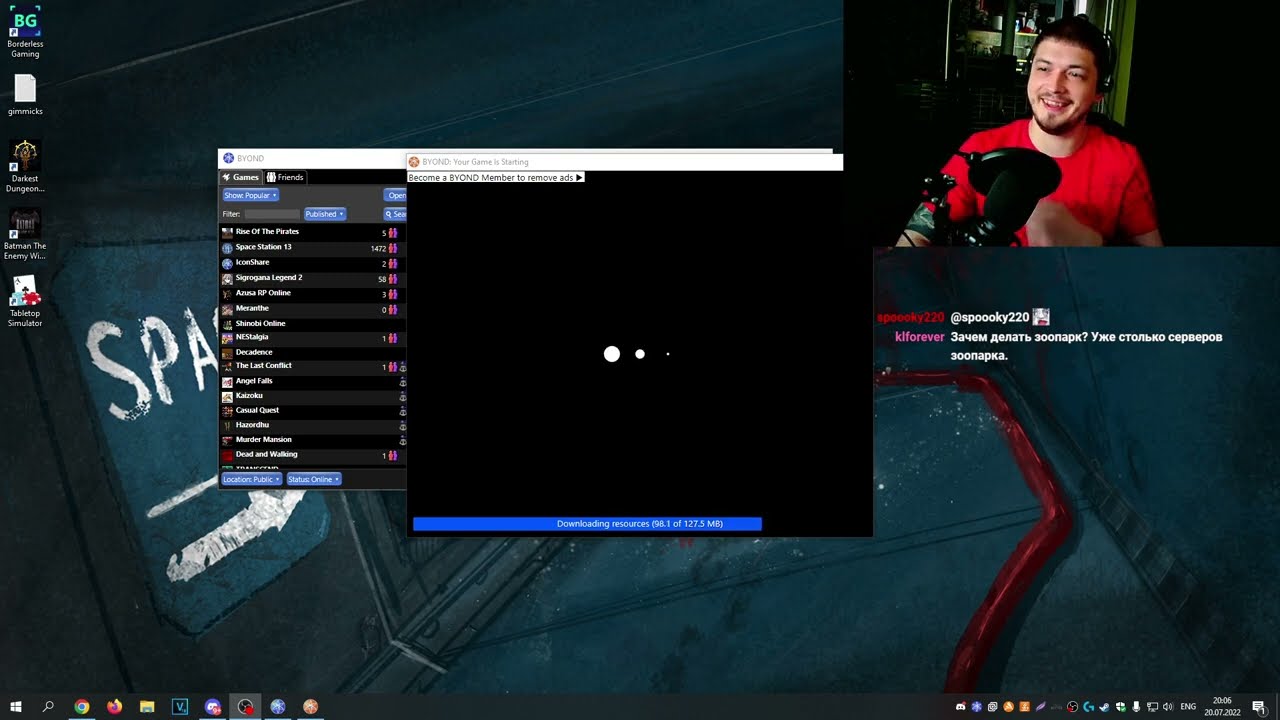Click the volume speaker tray icon
This screenshot has width=1280, height=720.
(x=1168, y=707)
